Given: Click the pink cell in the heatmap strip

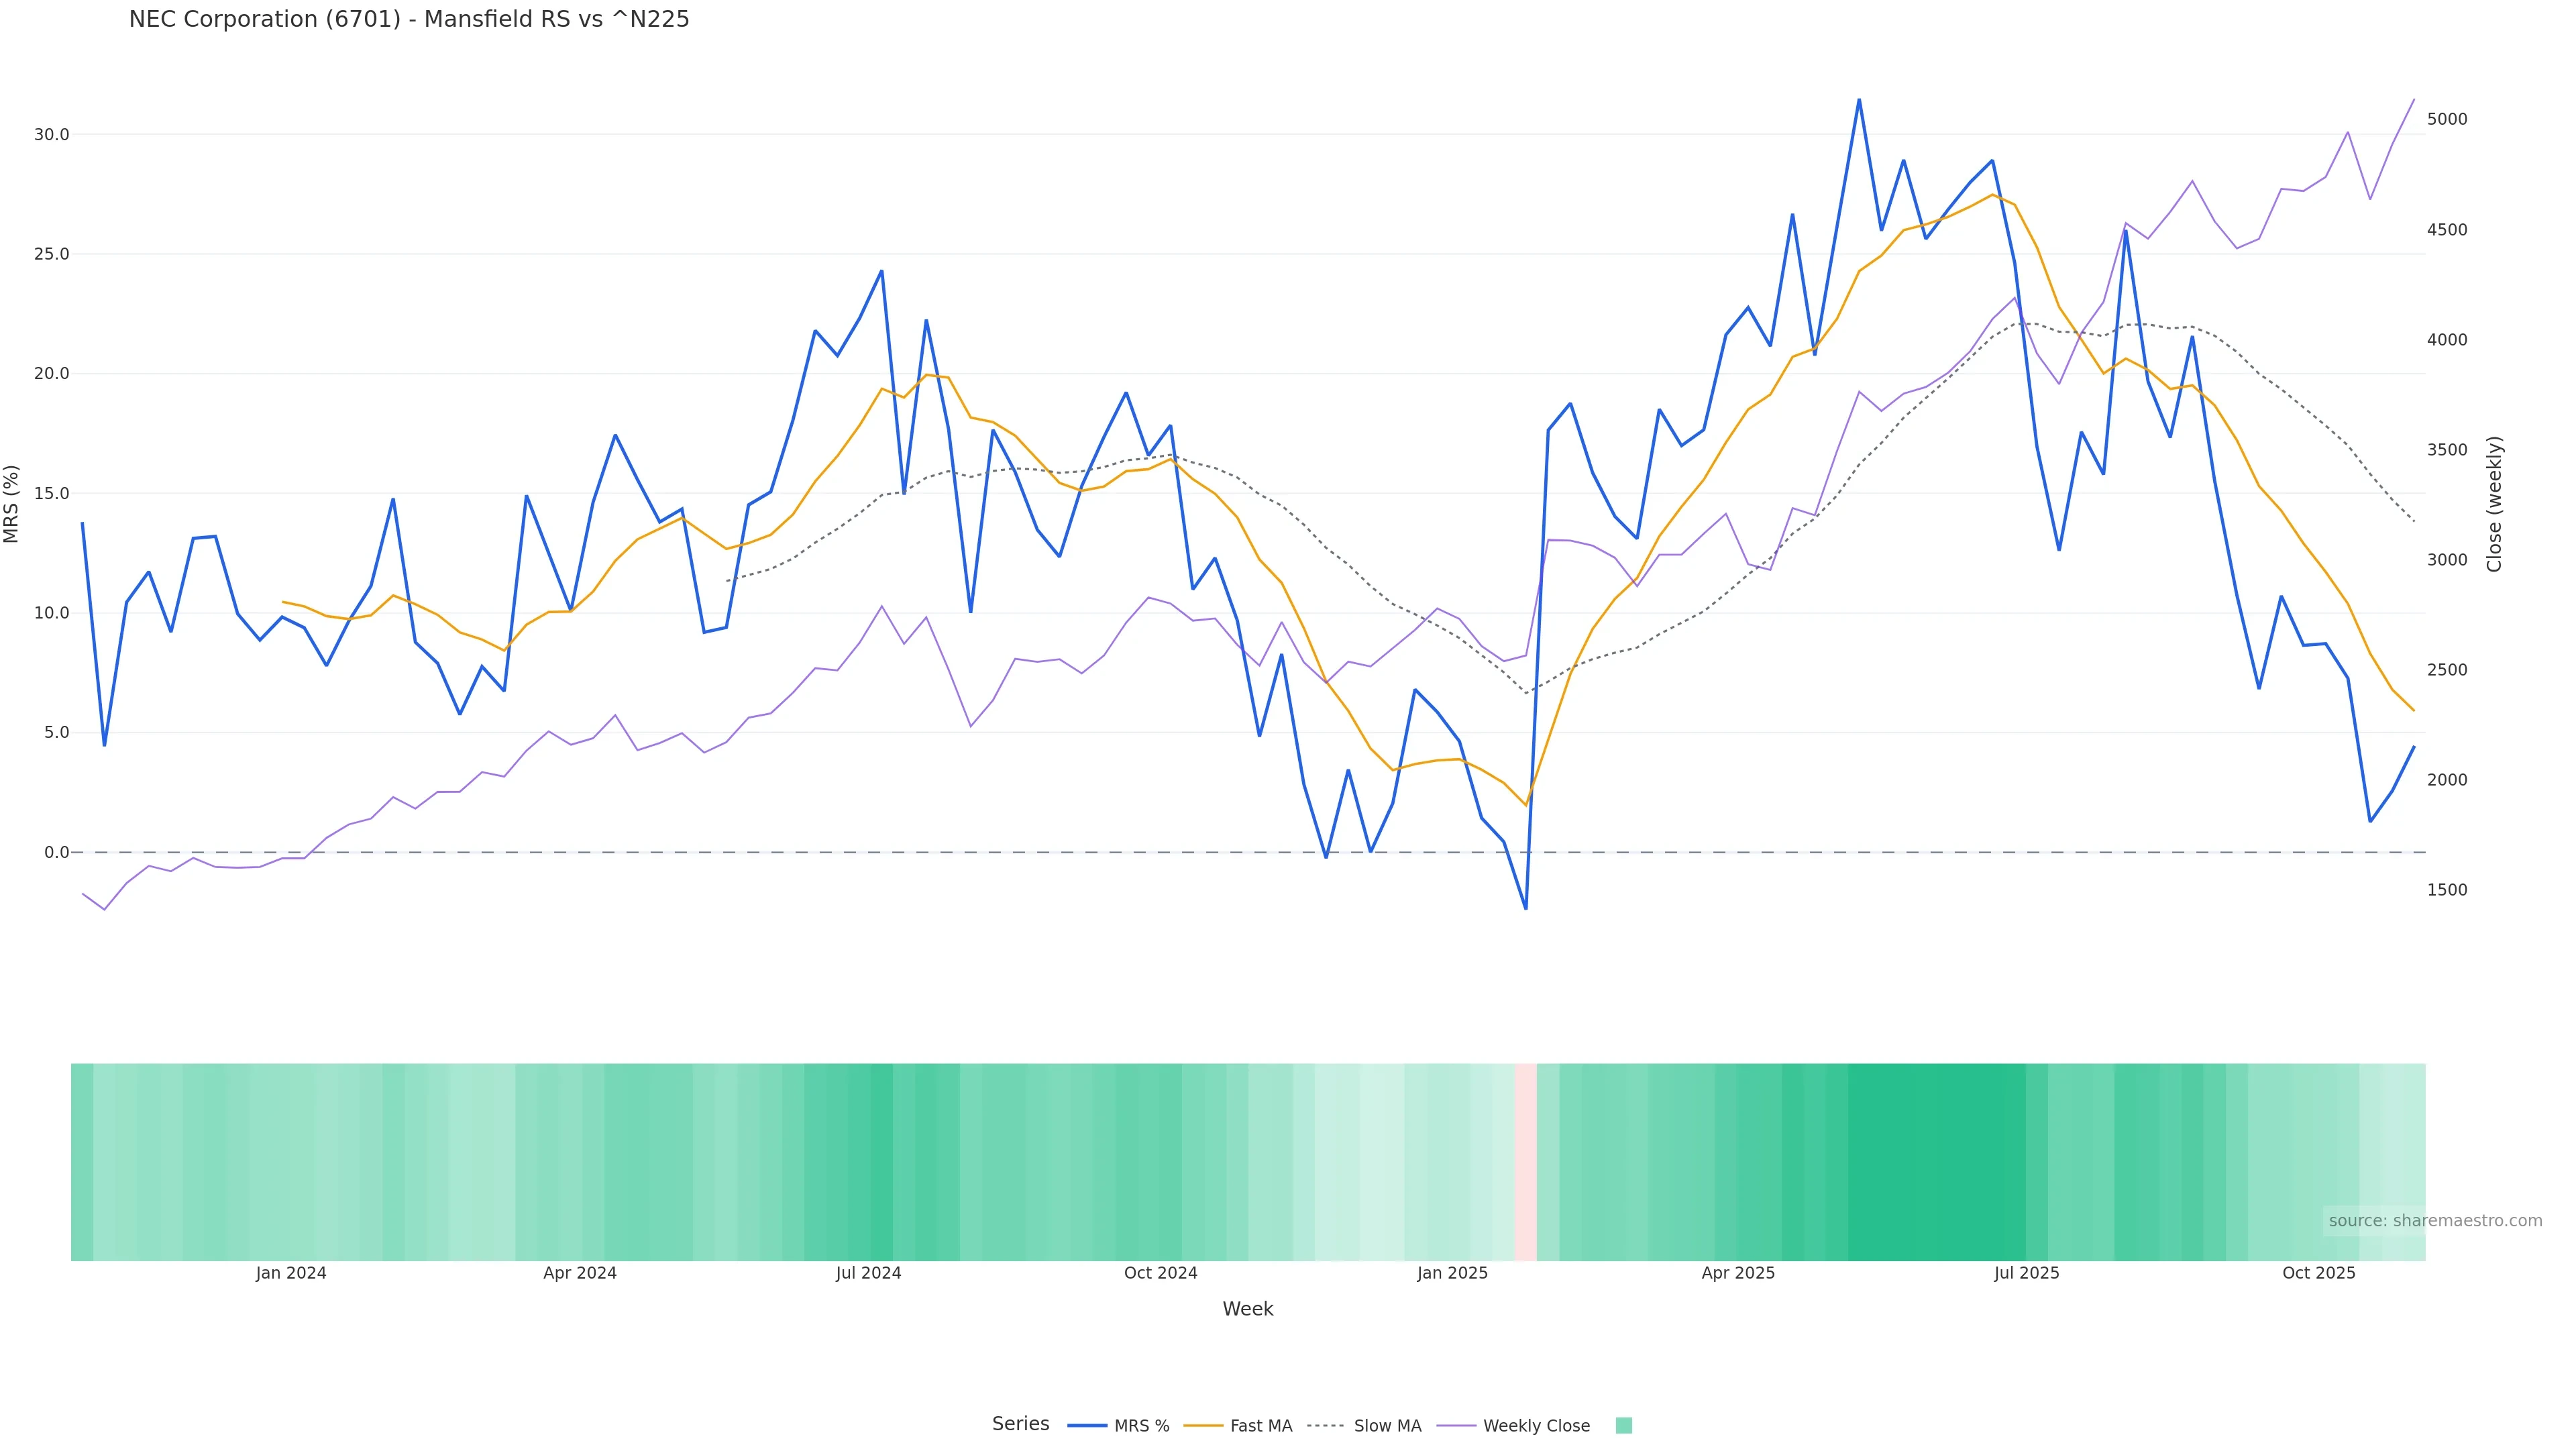Looking at the screenshot, I should [1525, 1161].
